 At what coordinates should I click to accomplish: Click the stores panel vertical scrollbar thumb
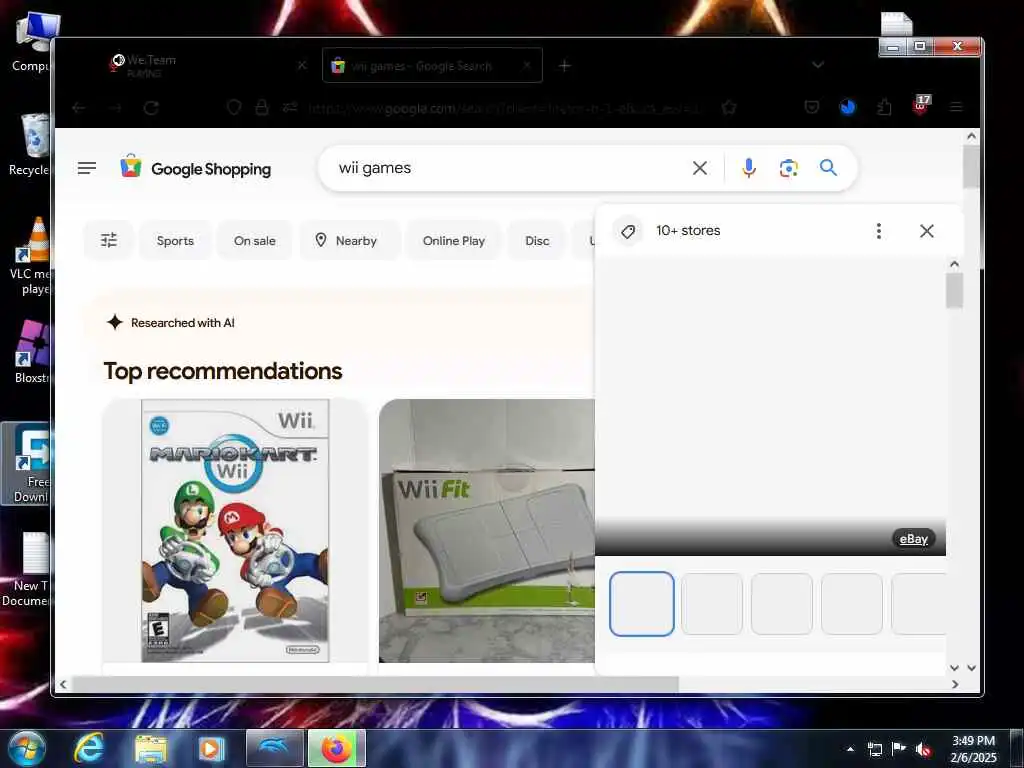(x=954, y=290)
